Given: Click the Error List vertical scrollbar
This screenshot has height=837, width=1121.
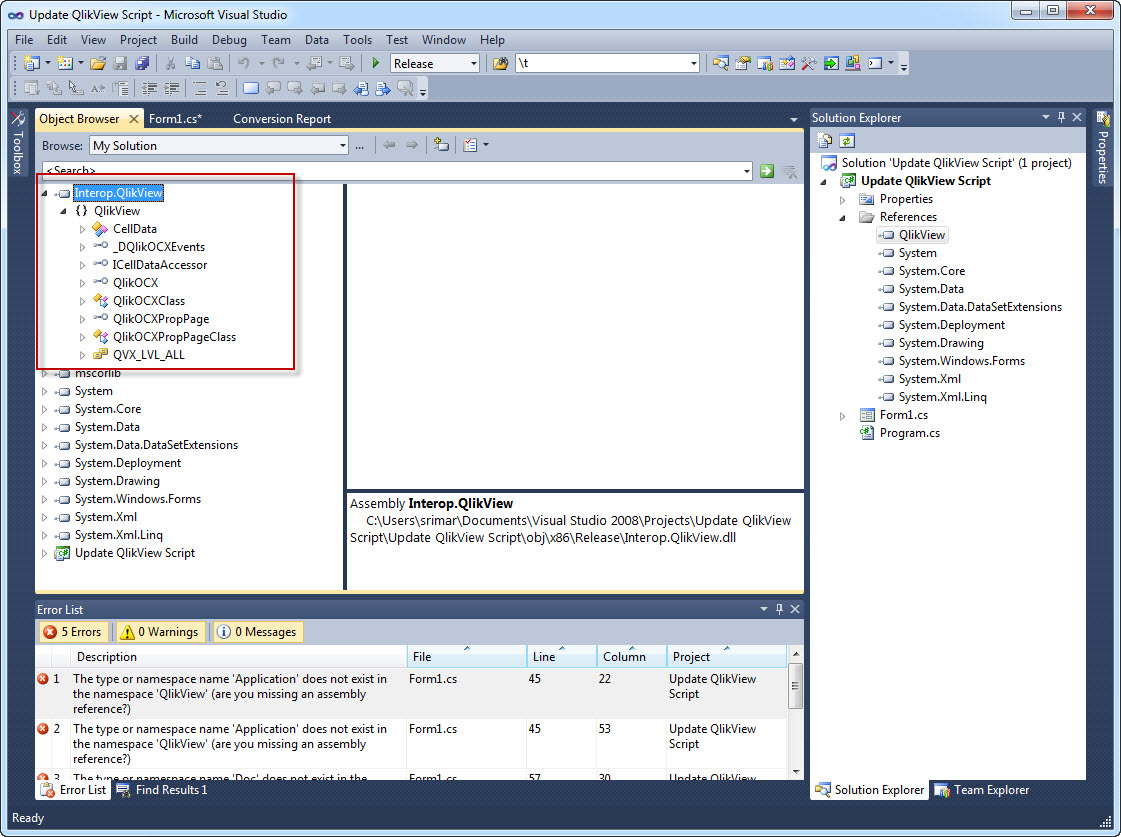Looking at the screenshot, I should 795,712.
